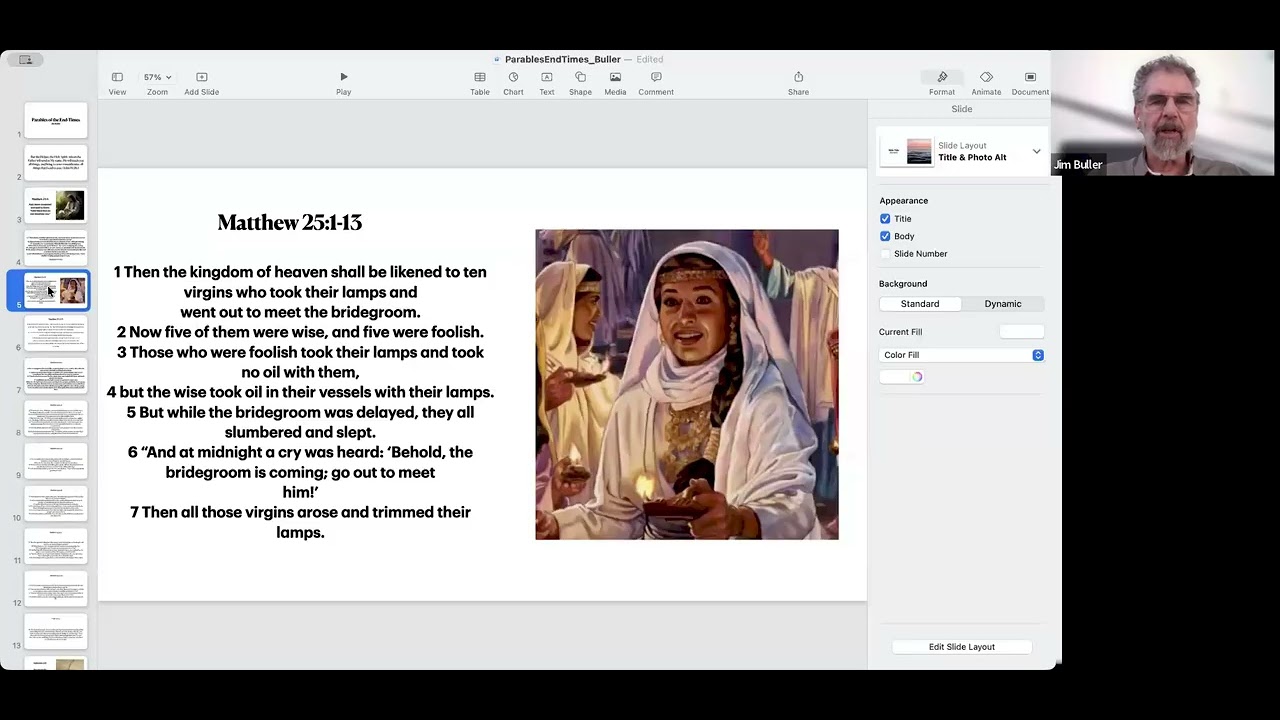The height and width of the screenshot is (720, 1280).
Task: Open the Color Fill dropdown
Action: [x=962, y=355]
